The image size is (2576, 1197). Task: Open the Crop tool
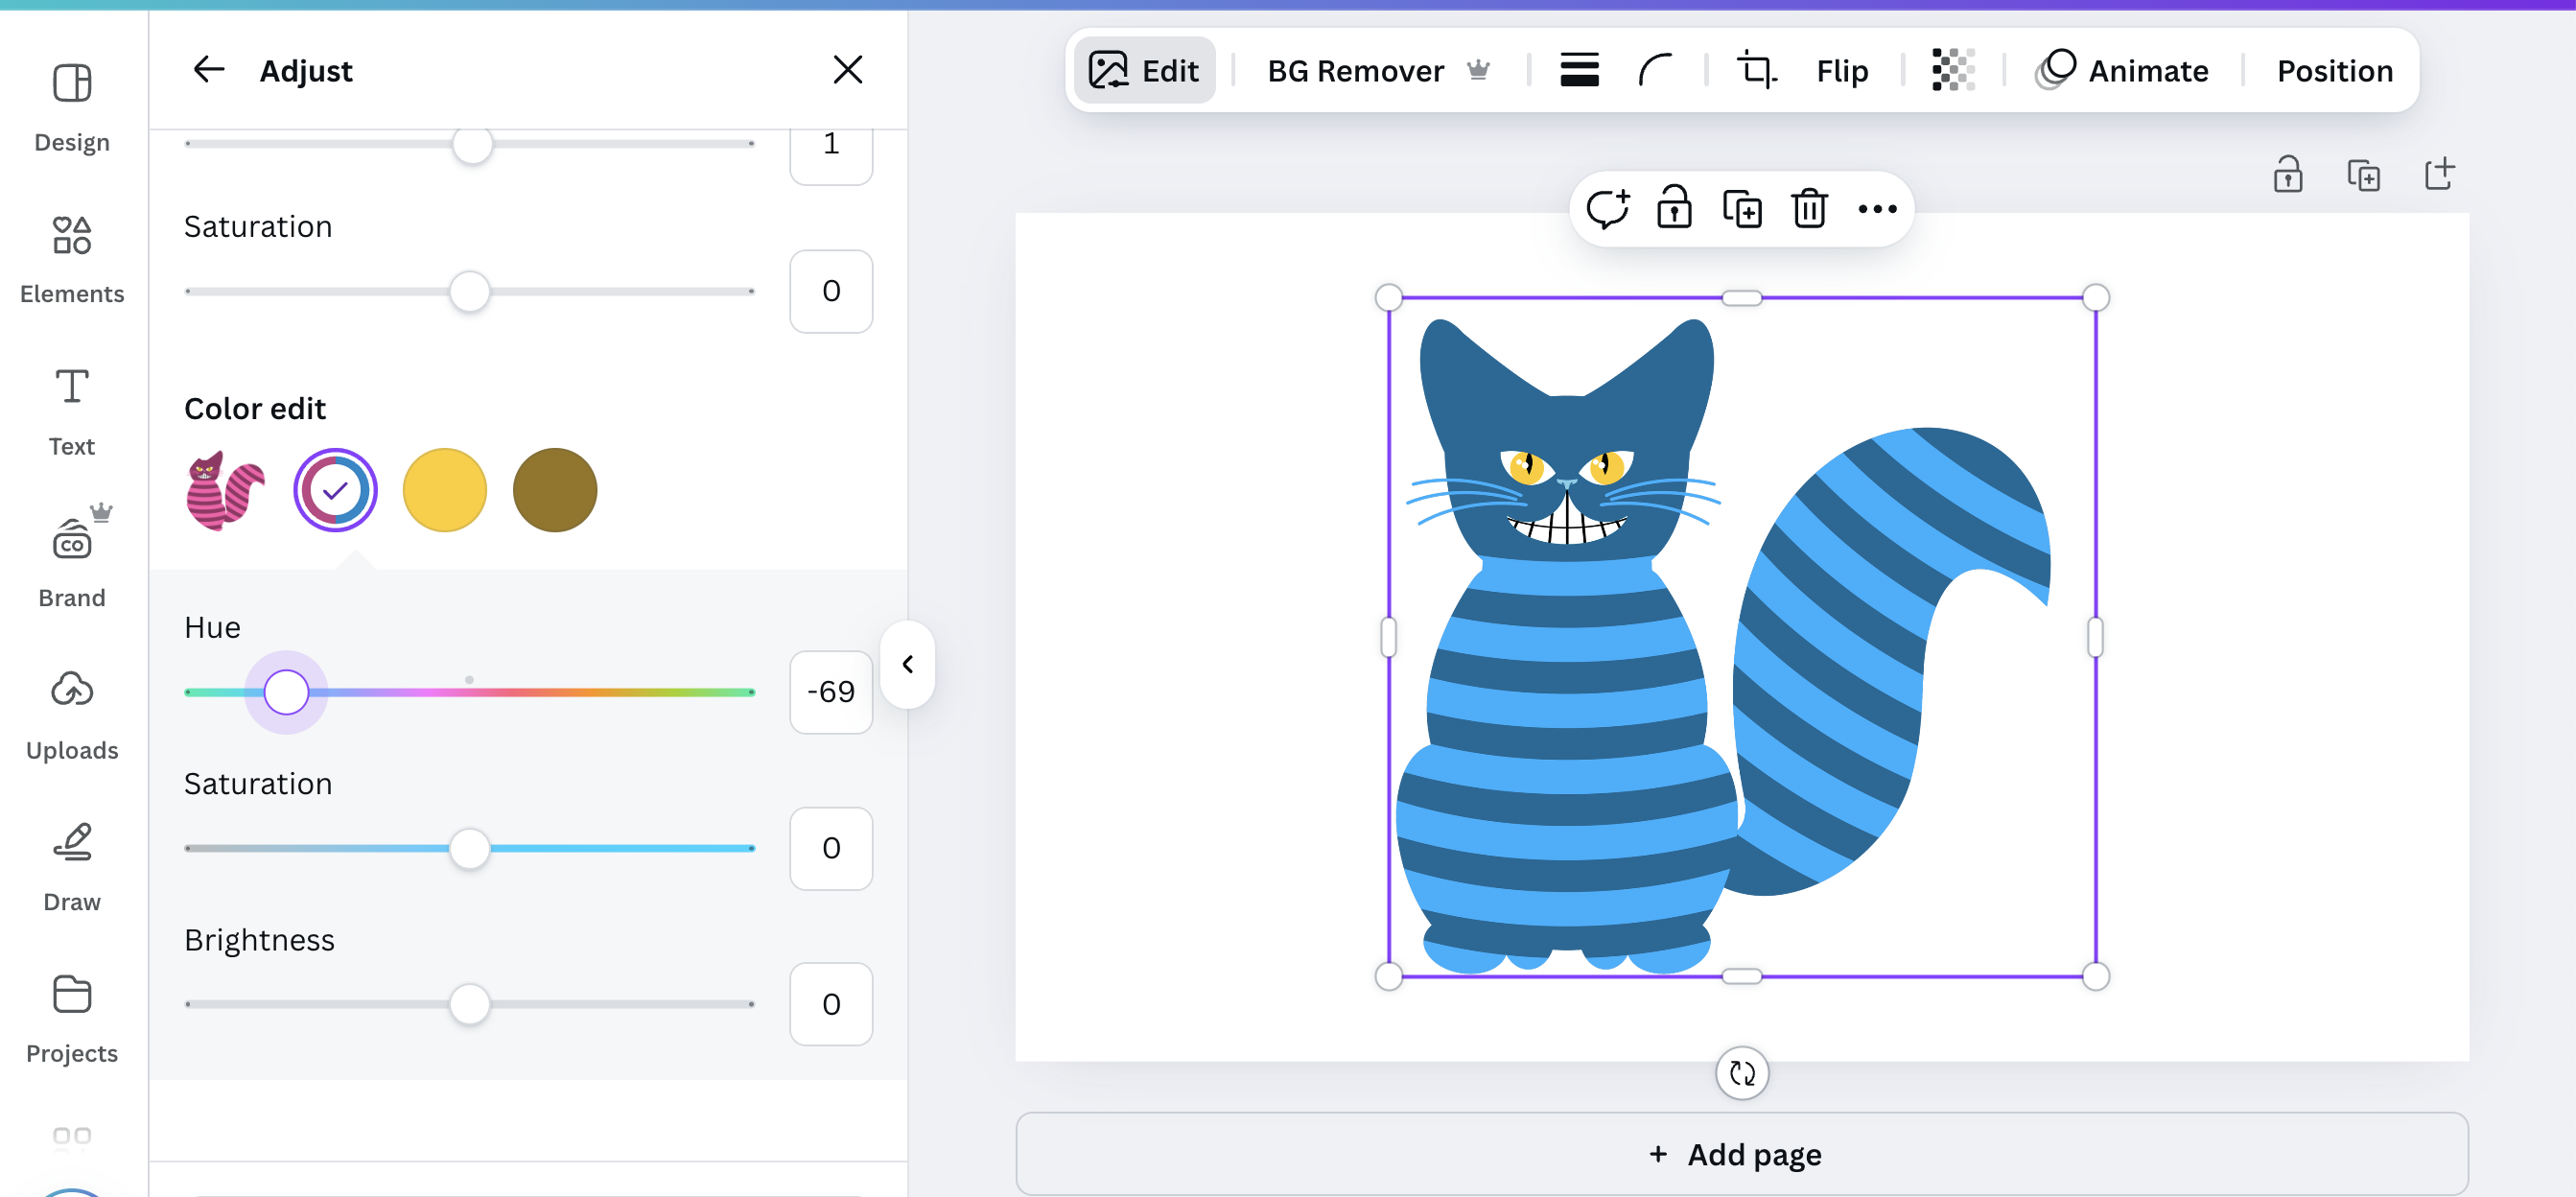[x=1757, y=70]
